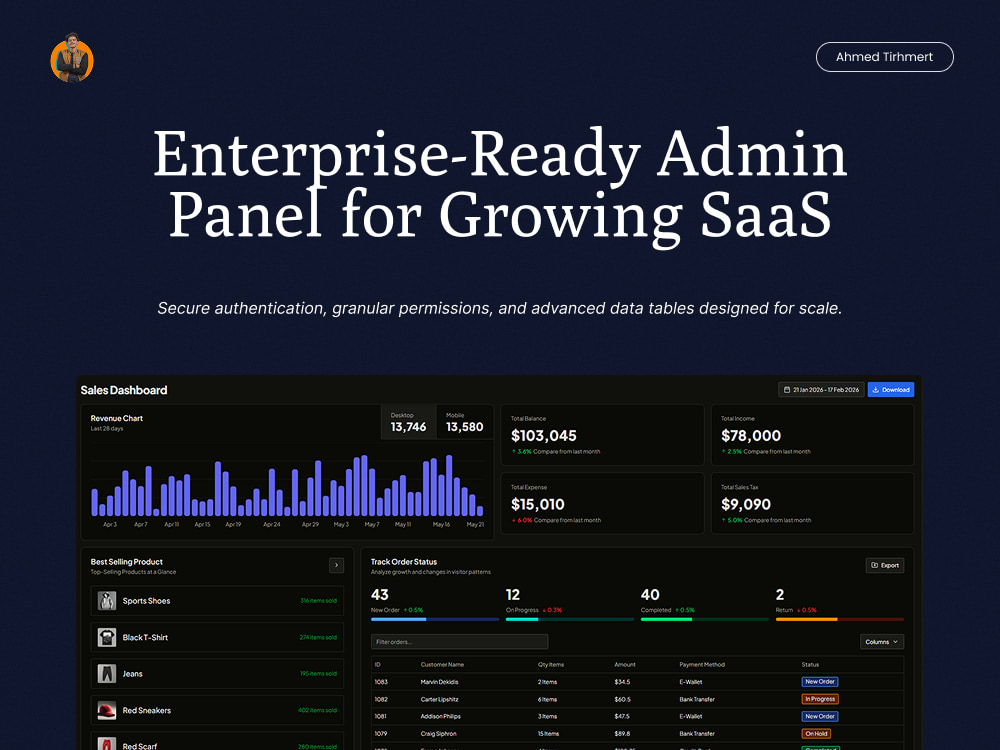Image resolution: width=1000 pixels, height=750 pixels.
Task: Select the Sports Shoes product row
Action: pos(217,601)
